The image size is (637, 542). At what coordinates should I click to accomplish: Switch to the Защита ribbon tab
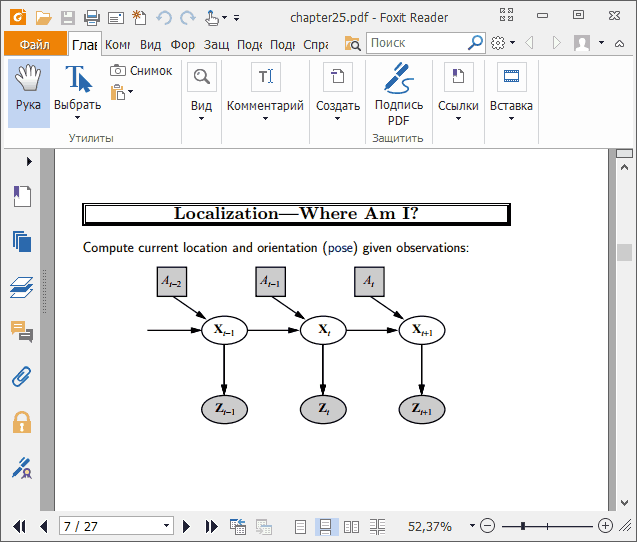tap(217, 44)
